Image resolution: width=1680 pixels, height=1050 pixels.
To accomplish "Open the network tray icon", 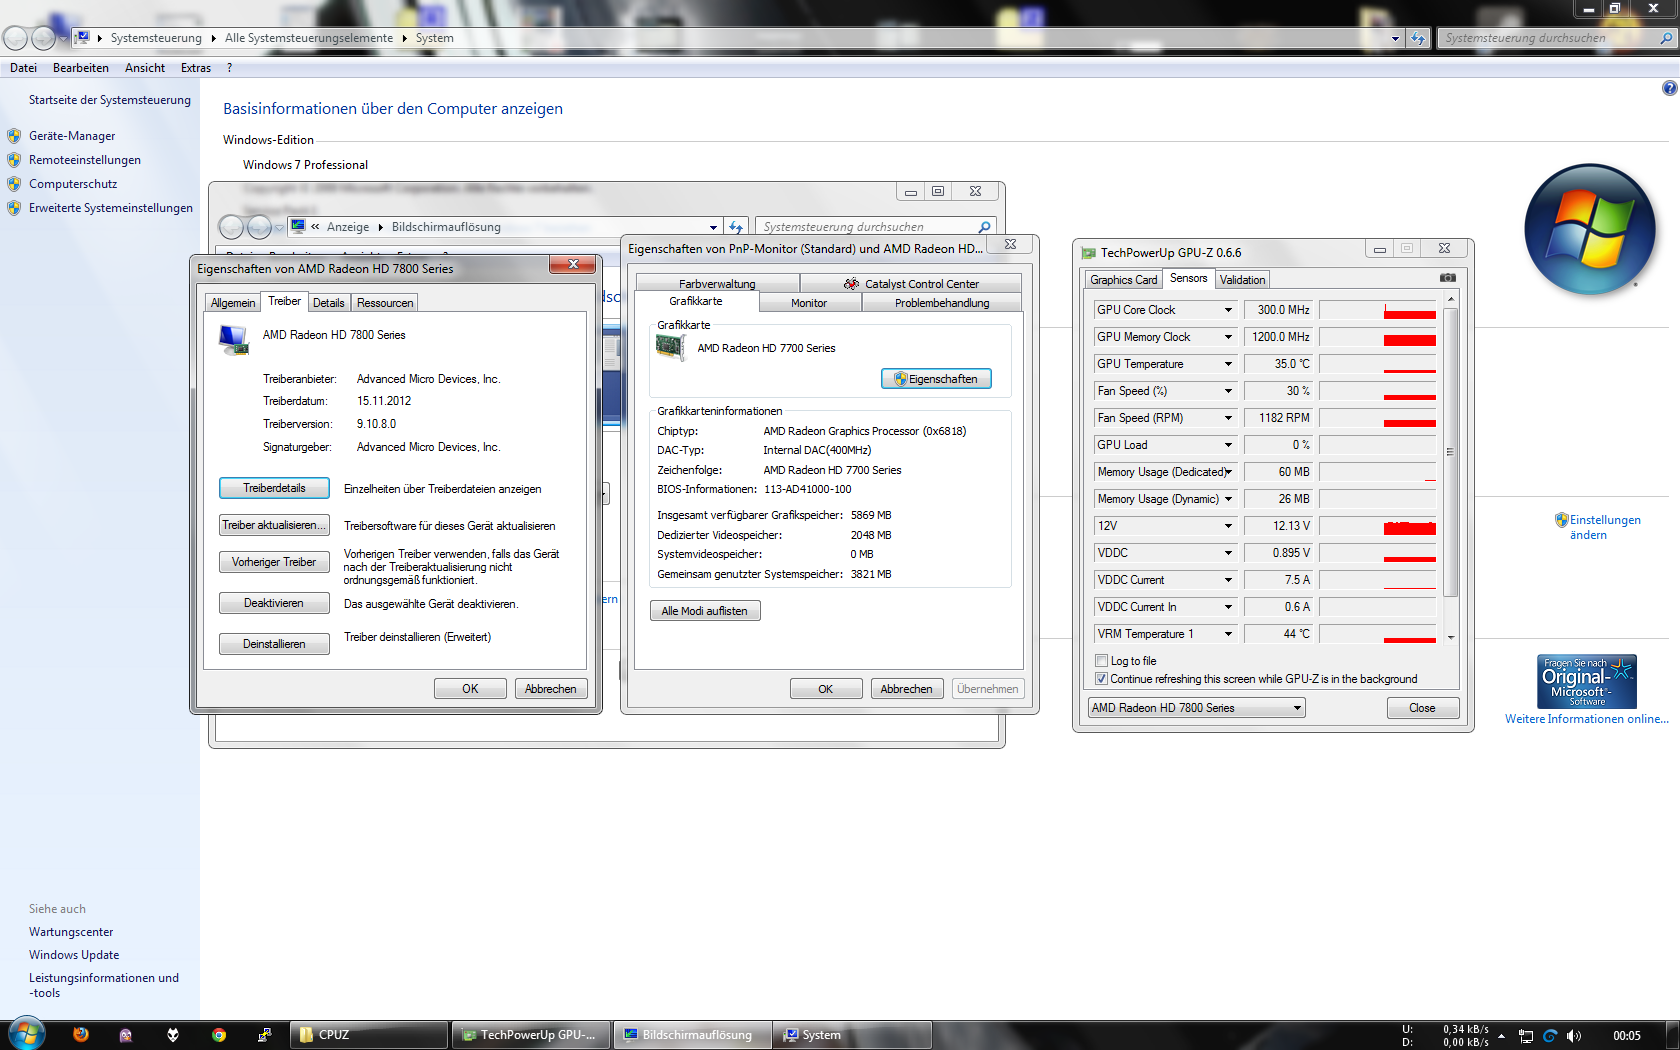I will click(1526, 1036).
